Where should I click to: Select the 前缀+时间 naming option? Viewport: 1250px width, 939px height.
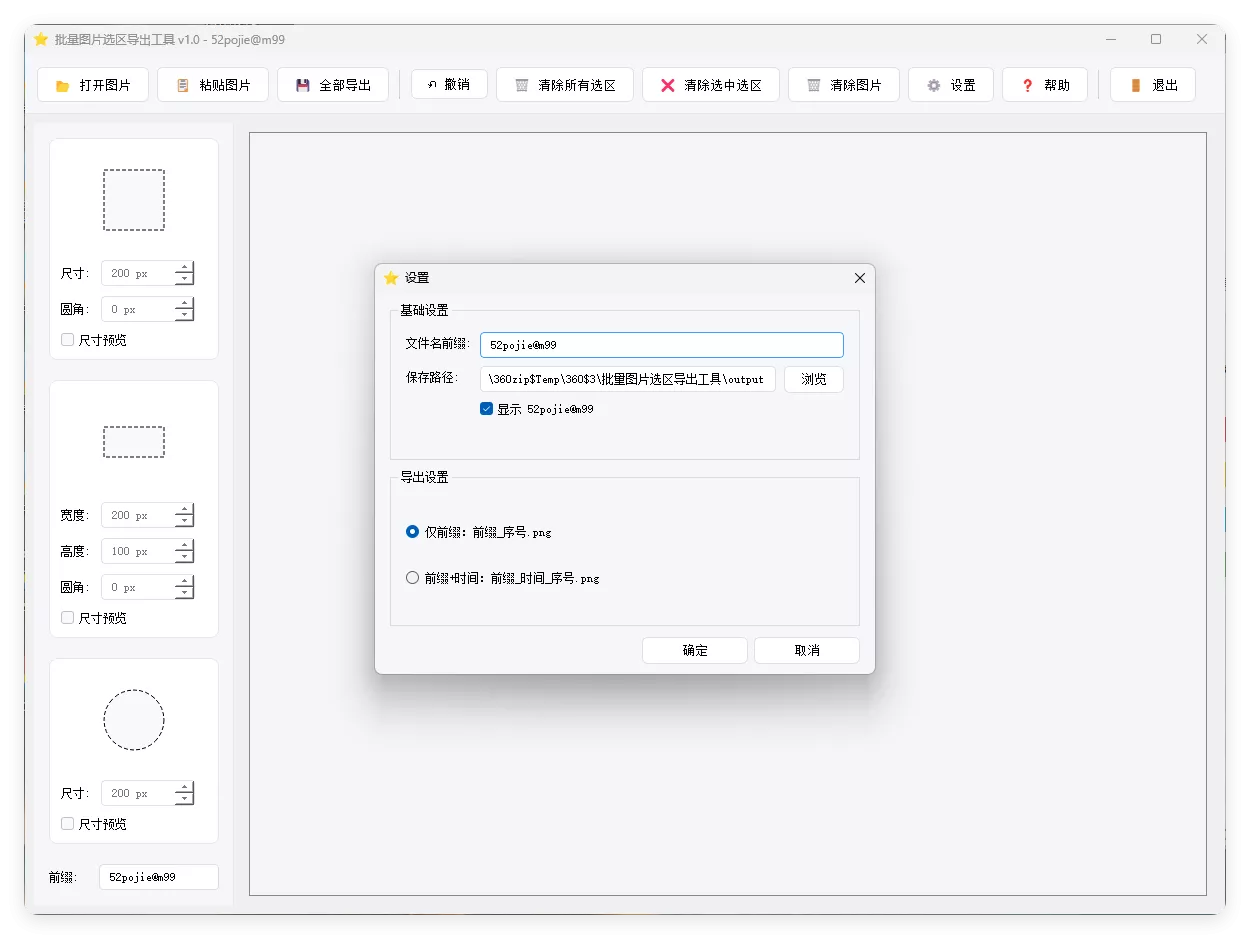(x=411, y=577)
